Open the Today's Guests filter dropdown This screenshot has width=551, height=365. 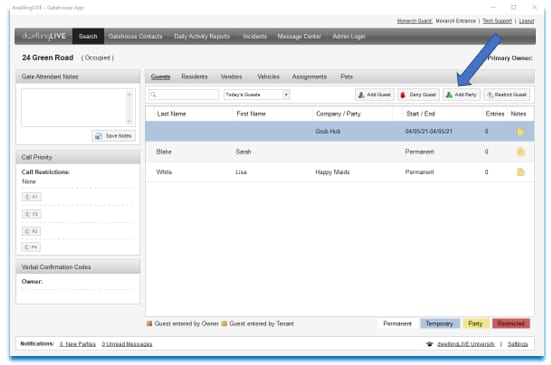[x=257, y=94]
